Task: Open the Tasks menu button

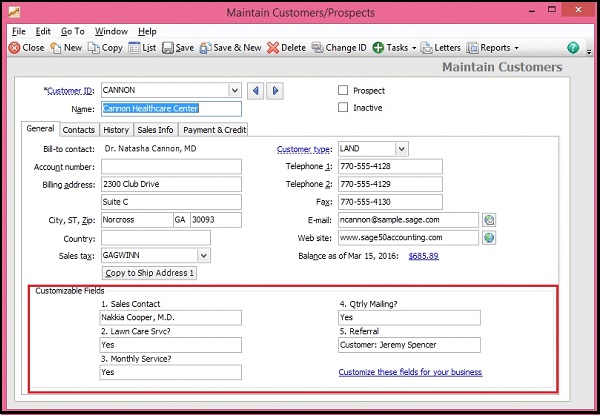Action: pyautogui.click(x=394, y=48)
